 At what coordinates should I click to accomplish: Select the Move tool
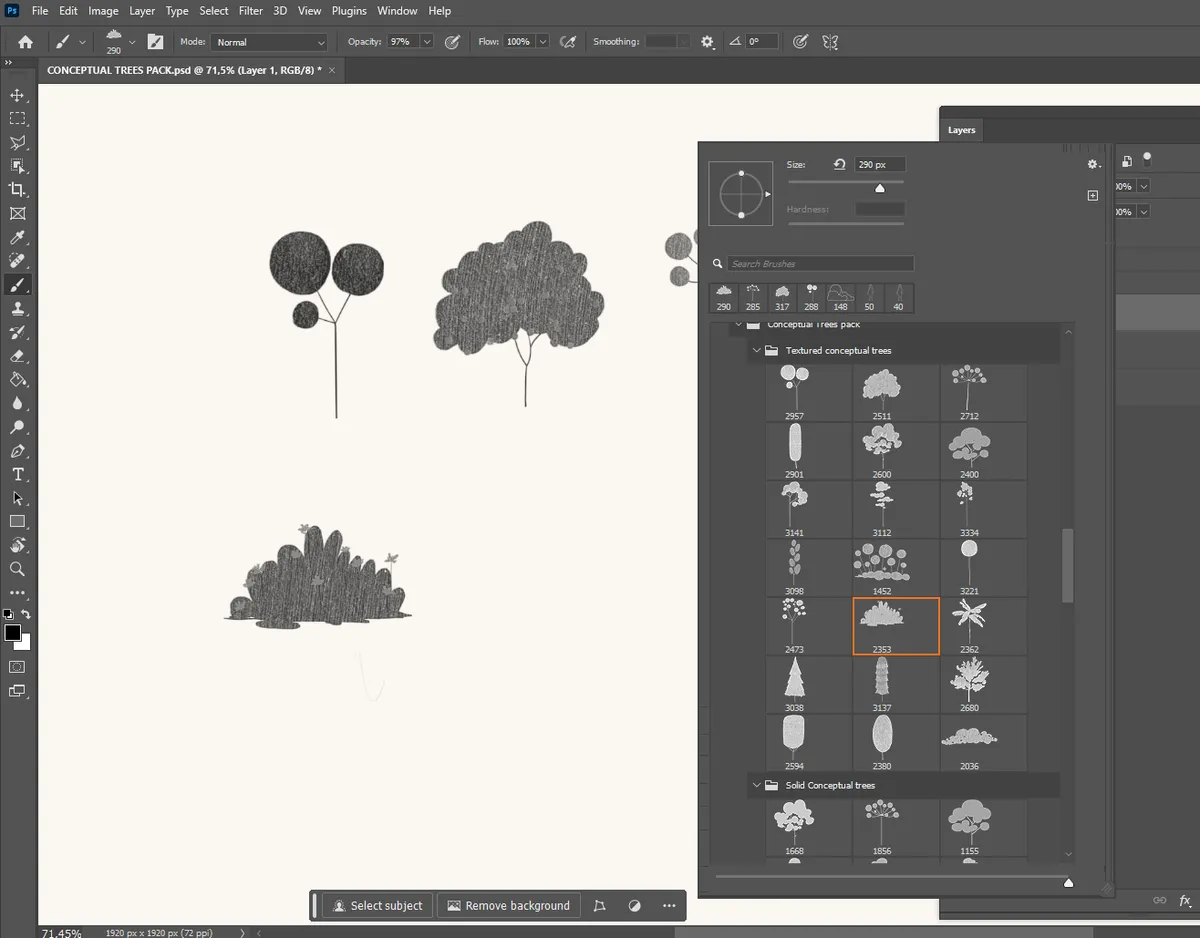tap(18, 95)
